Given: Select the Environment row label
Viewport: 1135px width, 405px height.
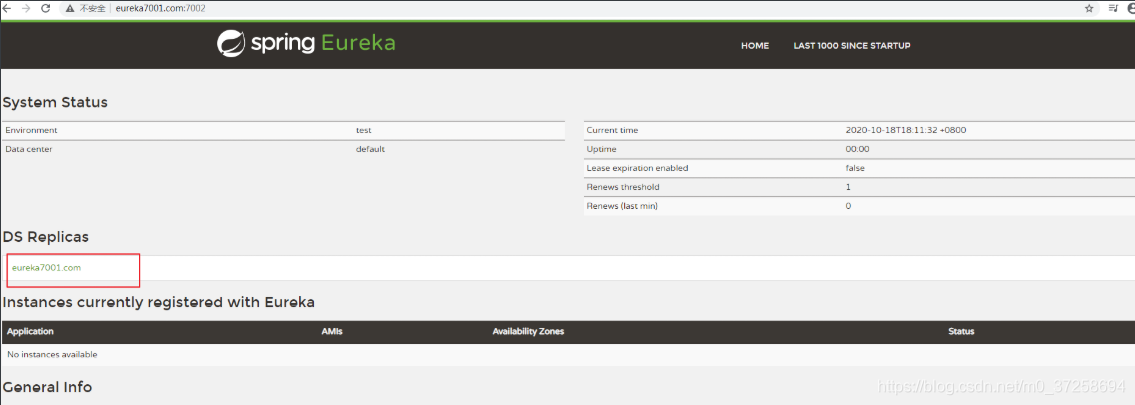Looking at the screenshot, I should coord(31,130).
